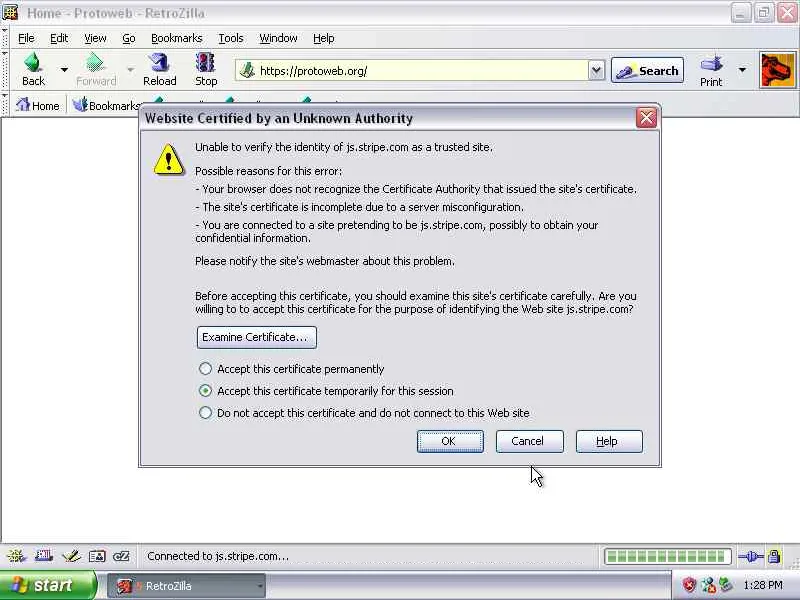Open the Windows start menu
This screenshot has width=800, height=600.
click(47, 585)
